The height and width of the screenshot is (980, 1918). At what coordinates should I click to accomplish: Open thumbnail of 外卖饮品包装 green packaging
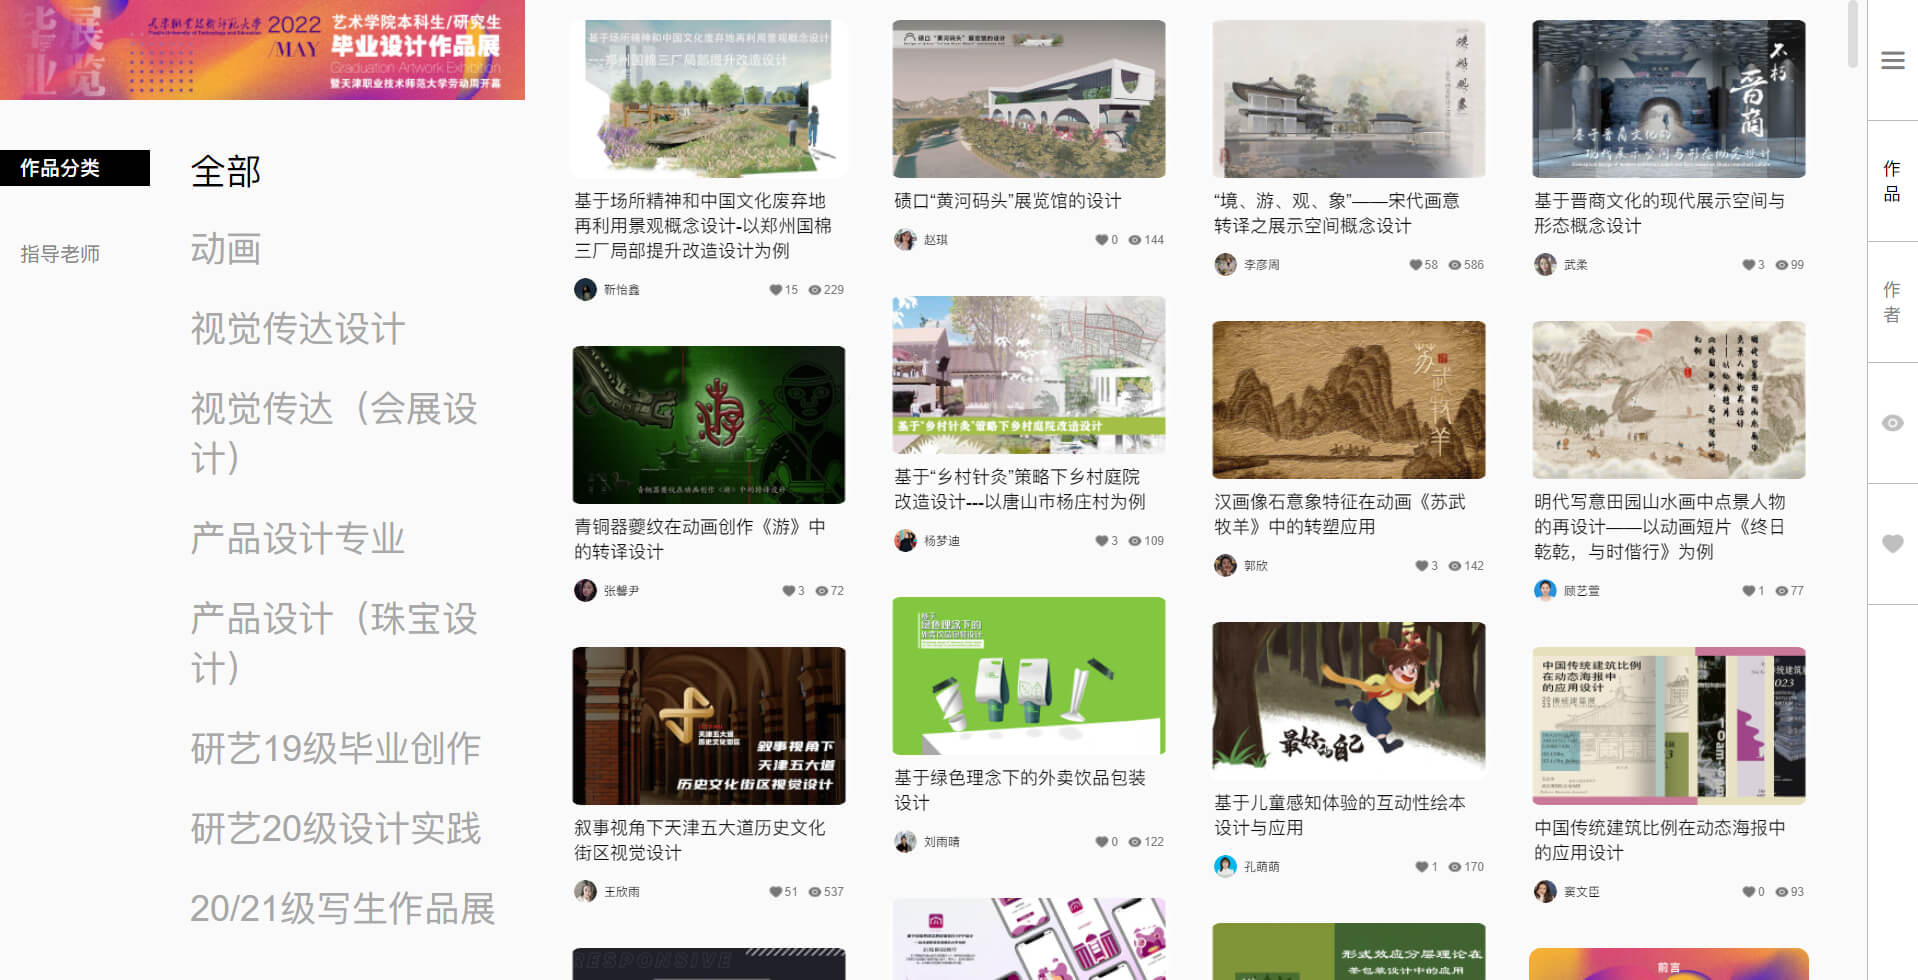[x=1029, y=676]
